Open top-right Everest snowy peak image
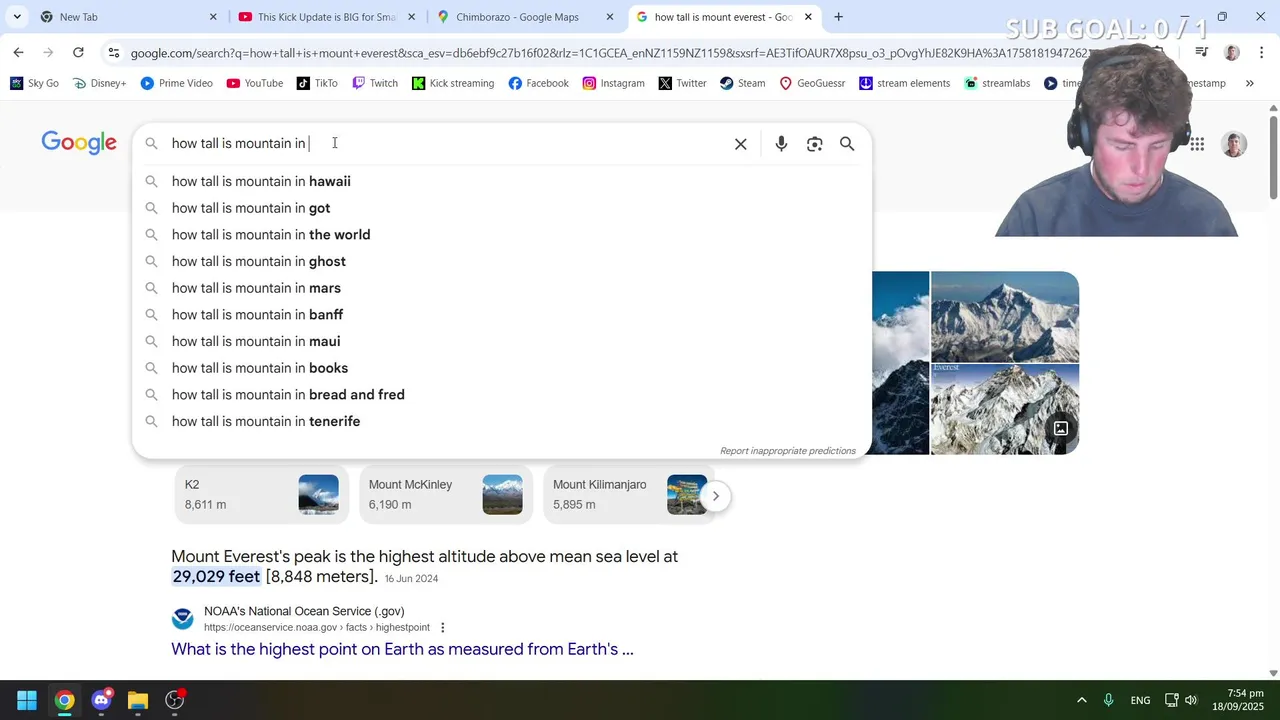 1005,316
